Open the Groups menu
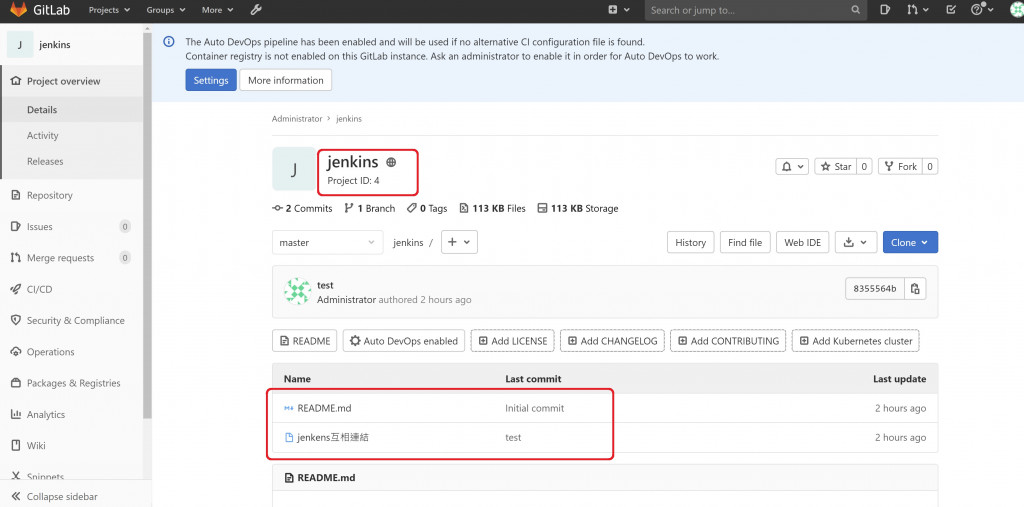 click(x=166, y=10)
